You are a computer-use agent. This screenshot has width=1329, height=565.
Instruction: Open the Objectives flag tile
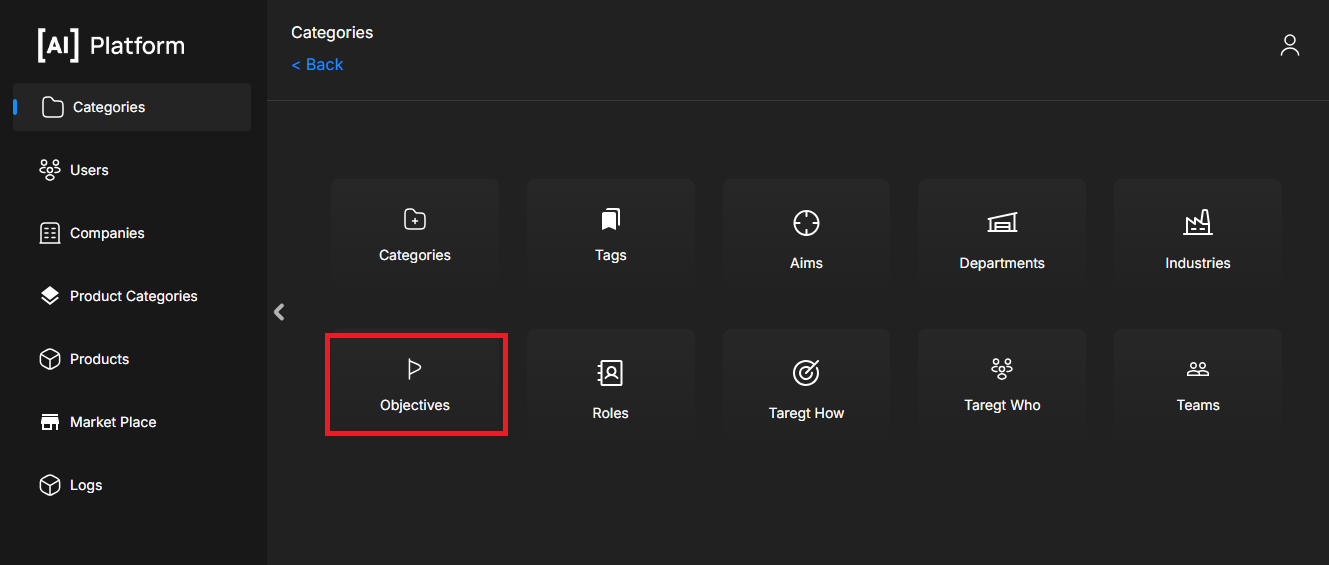point(415,385)
